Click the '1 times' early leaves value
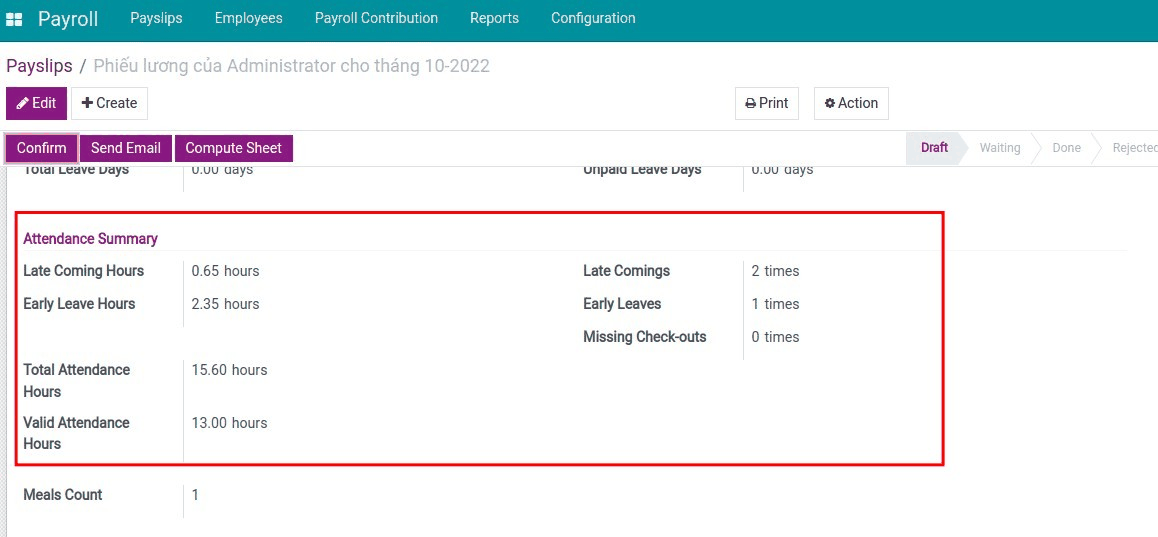 (775, 304)
